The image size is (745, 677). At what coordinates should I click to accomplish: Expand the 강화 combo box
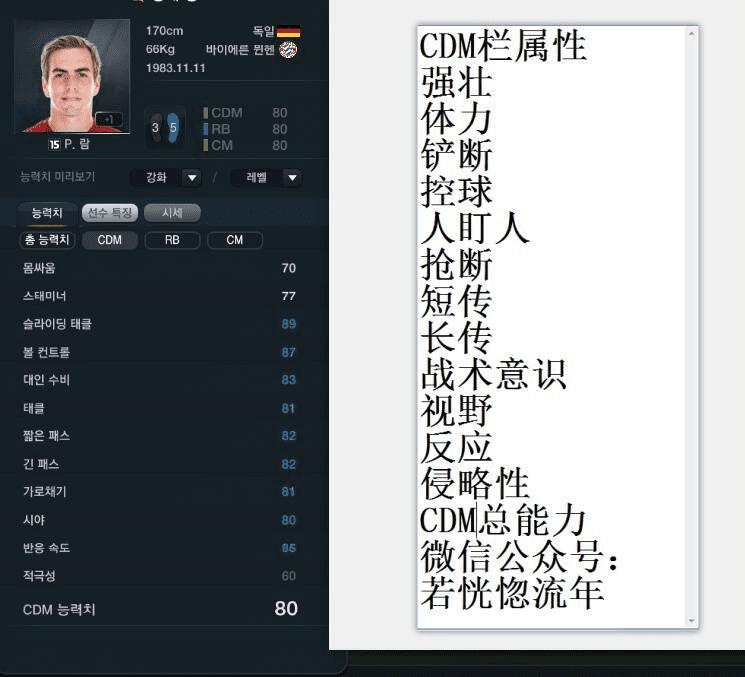pyautogui.click(x=166, y=178)
